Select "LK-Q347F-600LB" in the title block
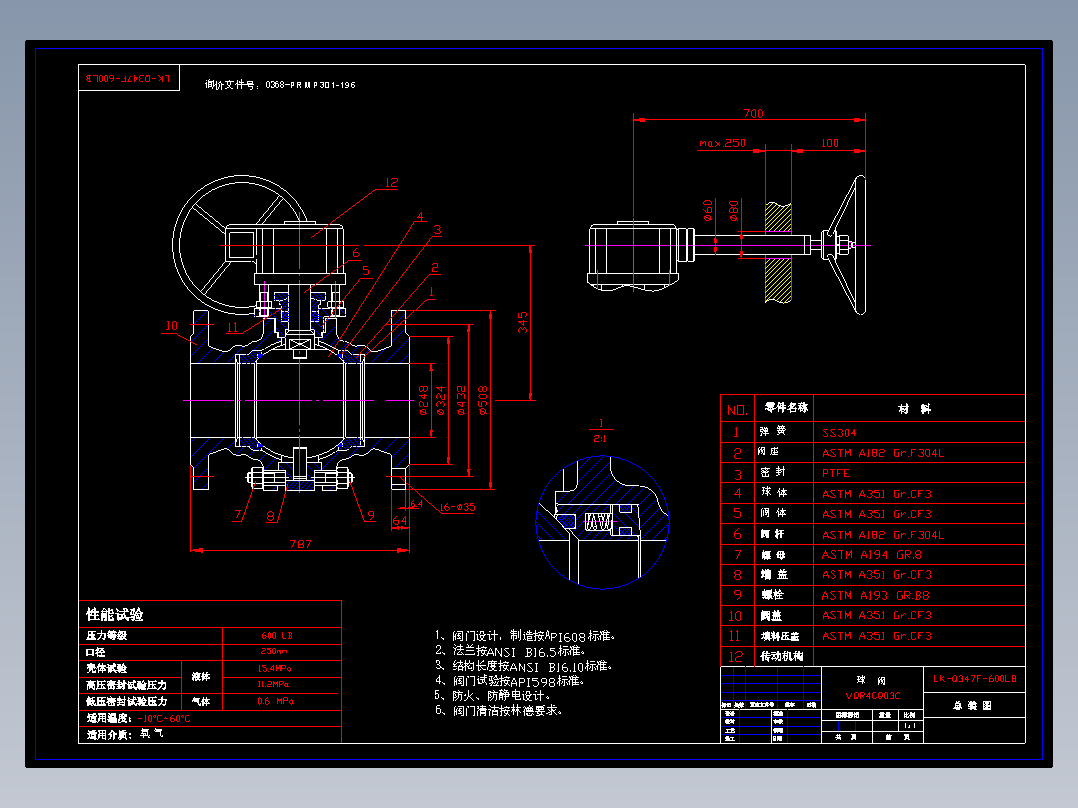1078x808 pixels. point(974,679)
